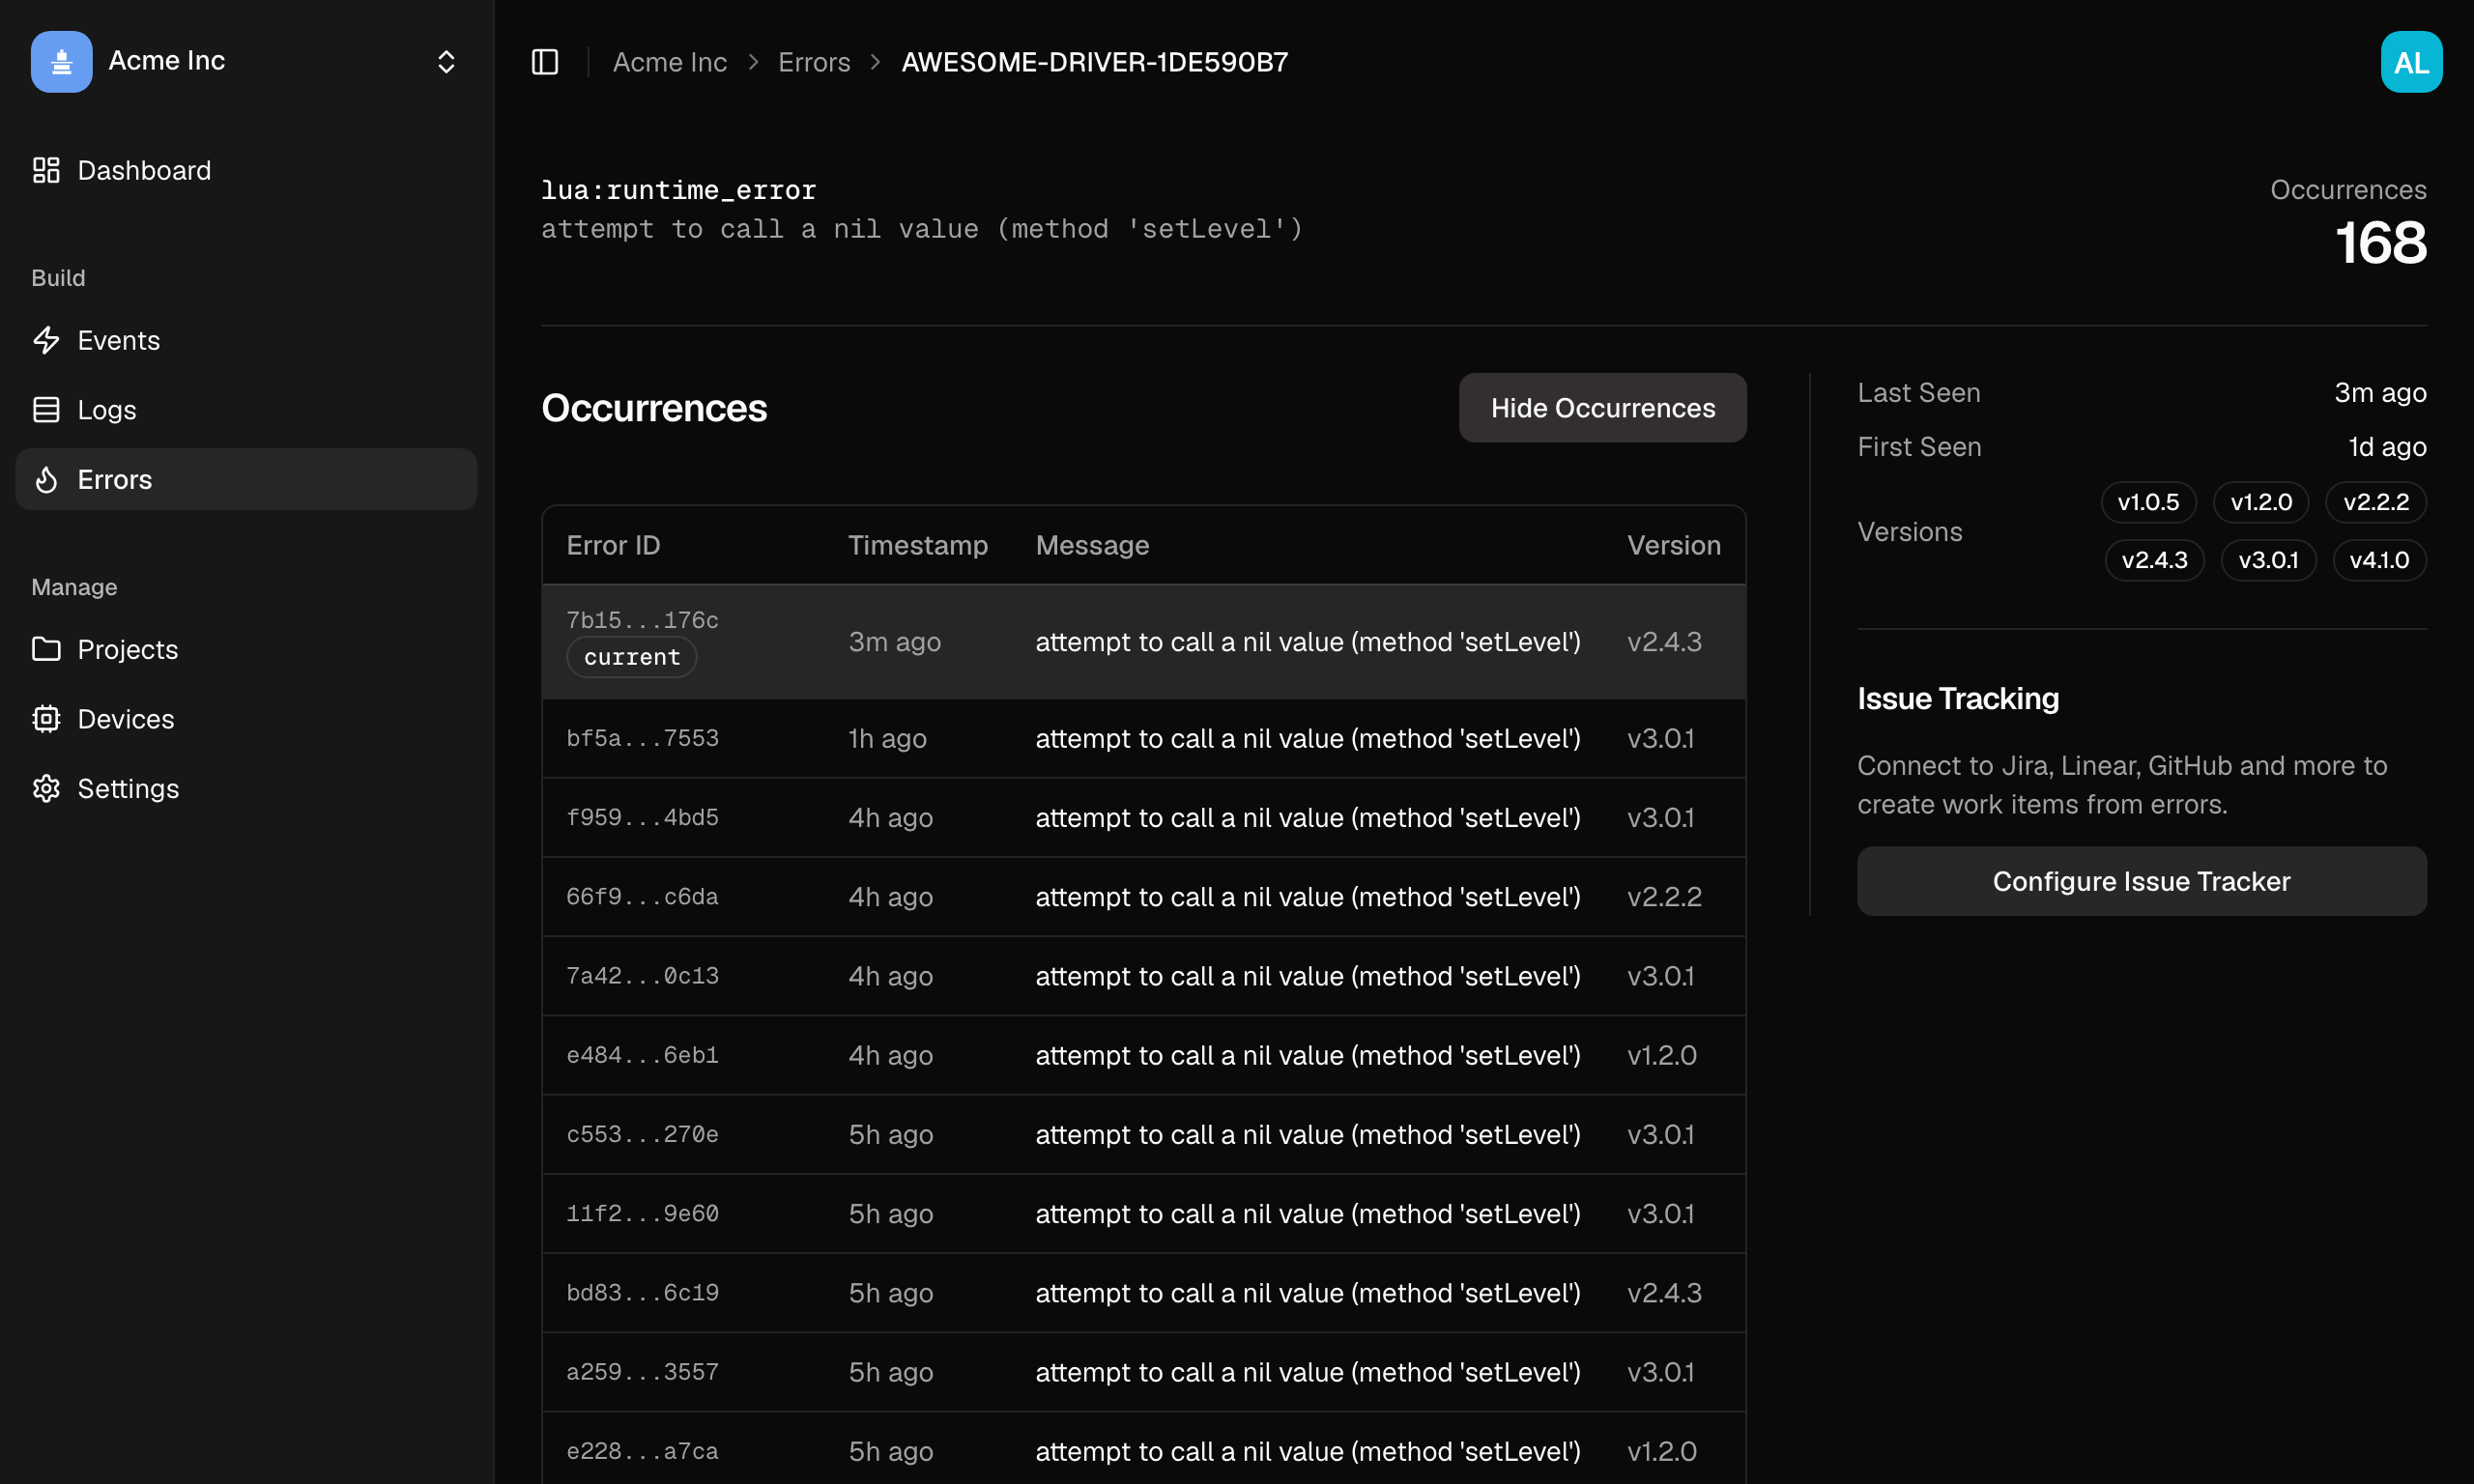Click the Logs list icon
The height and width of the screenshot is (1484, 2474).
pos(46,410)
